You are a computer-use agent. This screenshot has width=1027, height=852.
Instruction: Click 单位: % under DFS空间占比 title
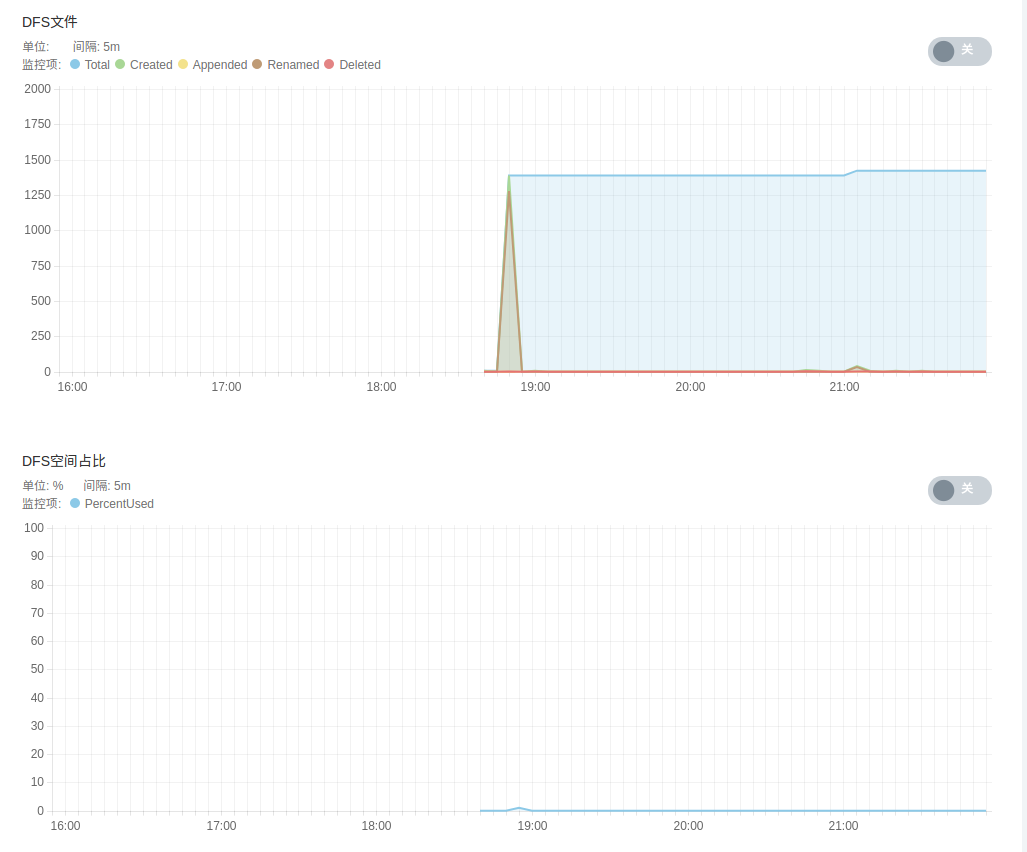tap(43, 486)
